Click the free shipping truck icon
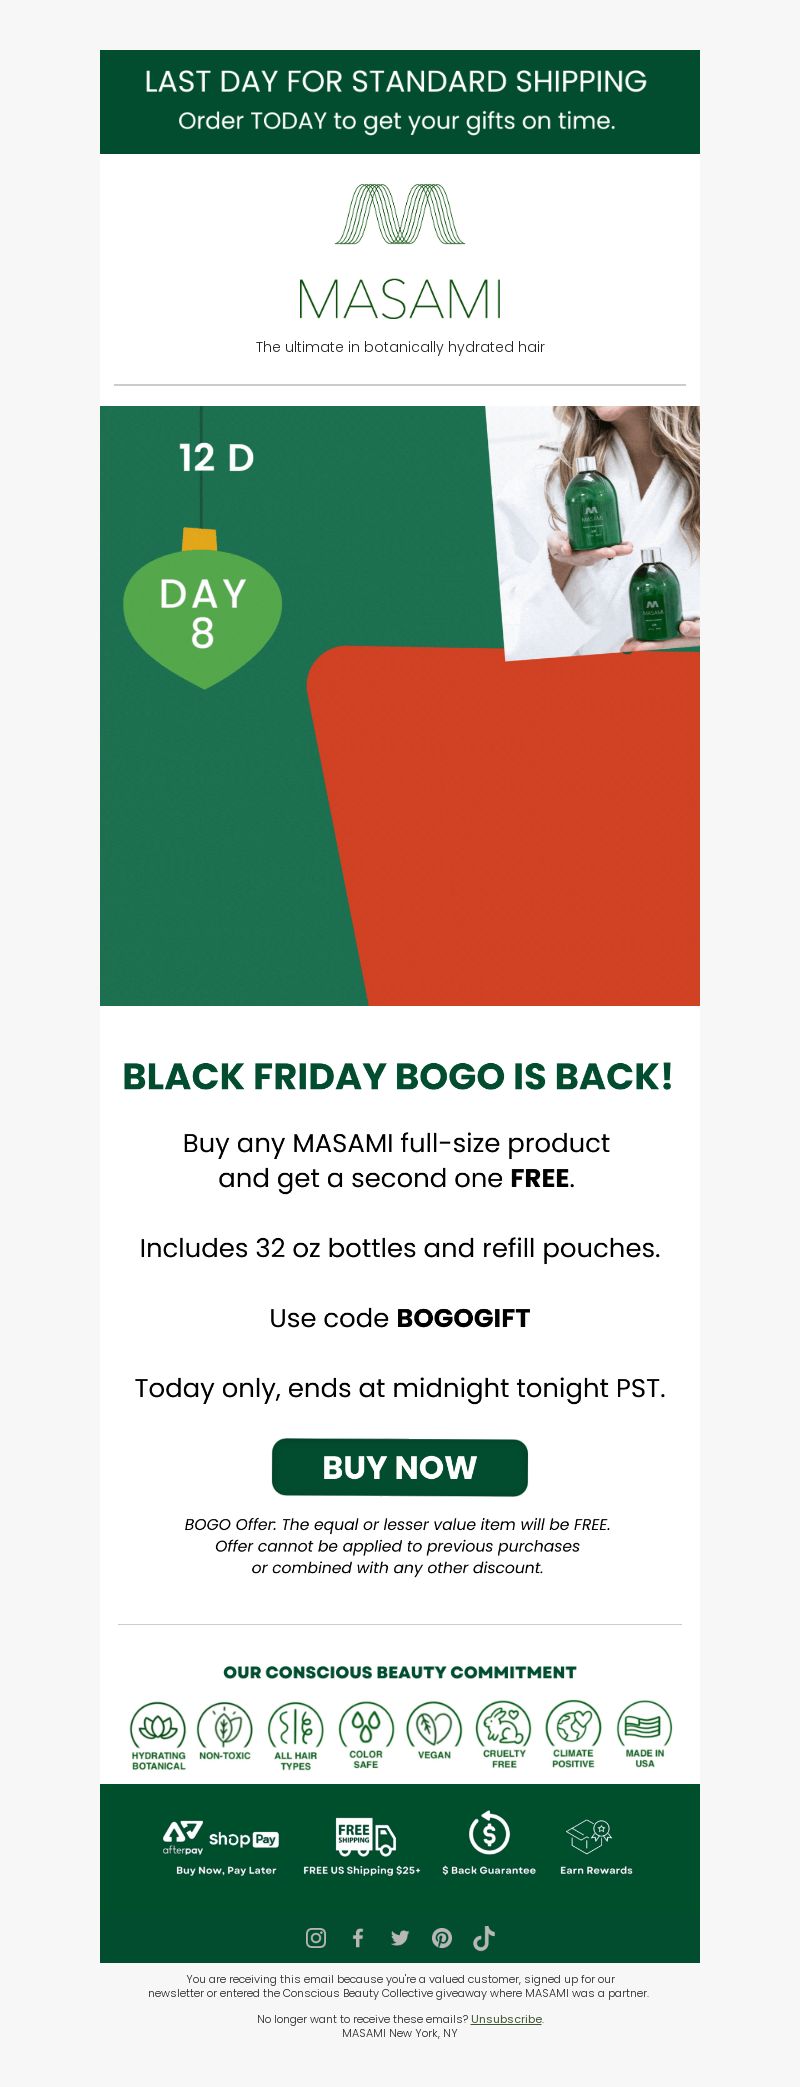Image resolution: width=800 pixels, height=2087 pixels. [365, 1837]
